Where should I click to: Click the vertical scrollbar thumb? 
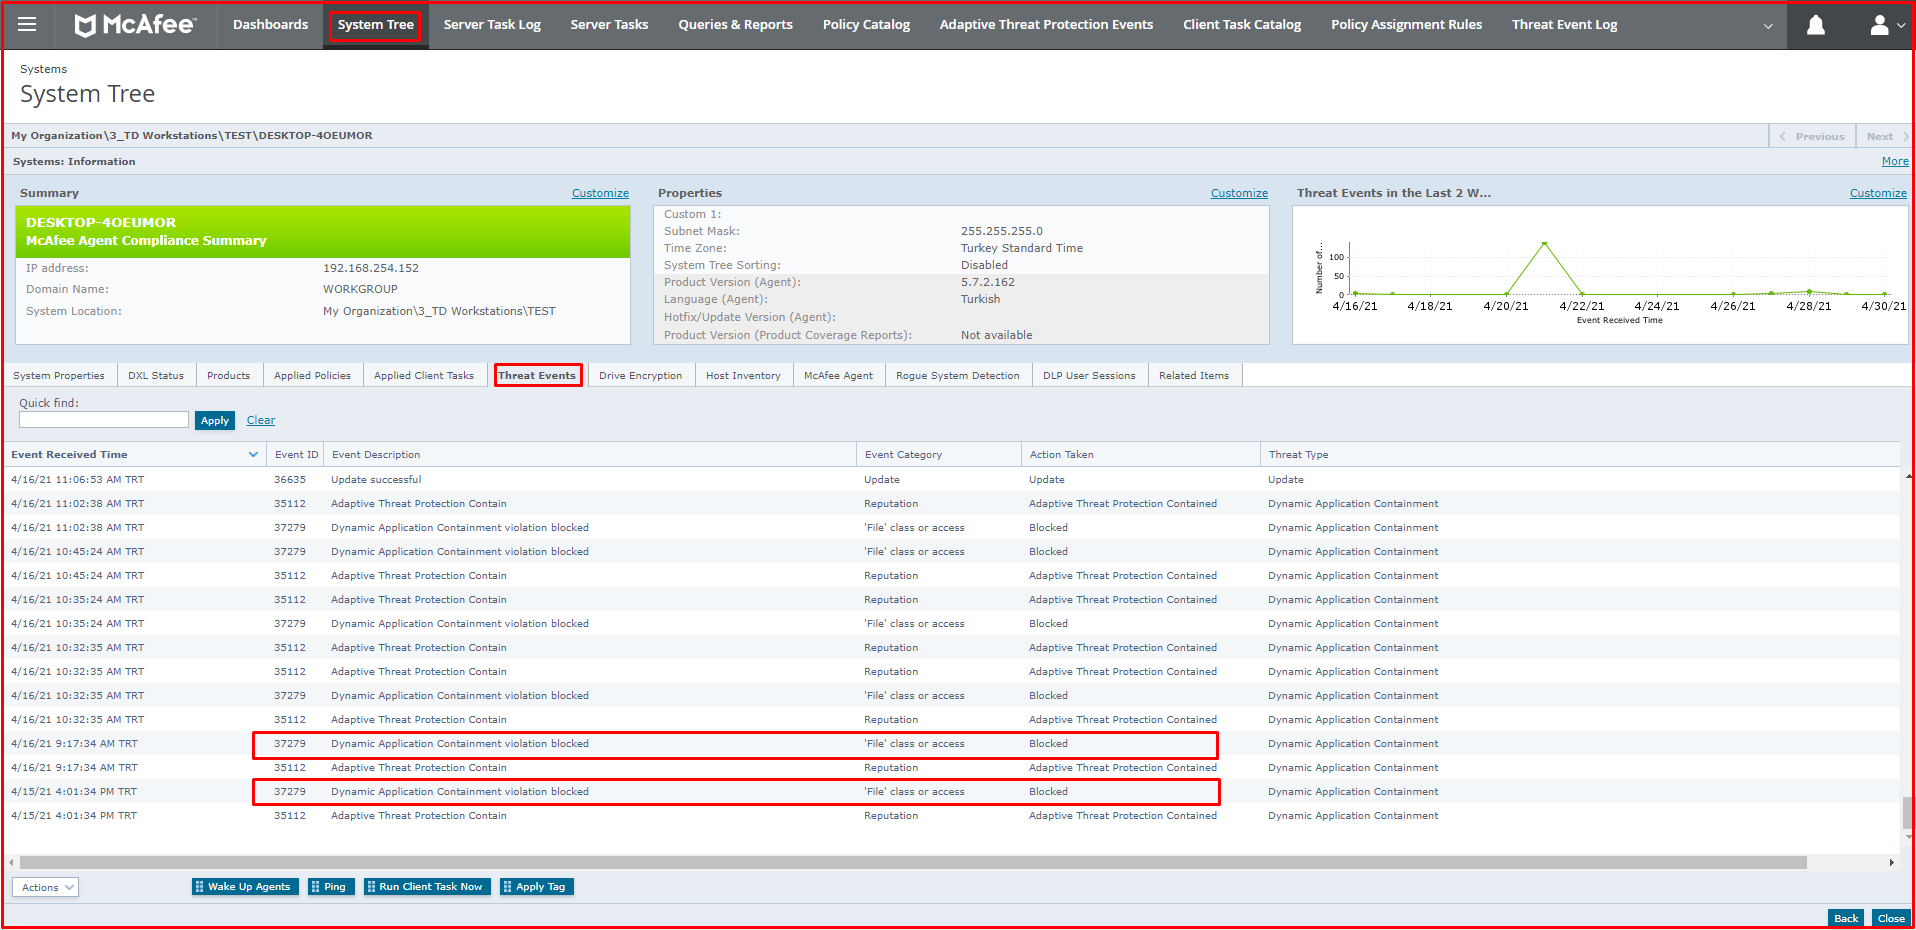pos(1908,813)
